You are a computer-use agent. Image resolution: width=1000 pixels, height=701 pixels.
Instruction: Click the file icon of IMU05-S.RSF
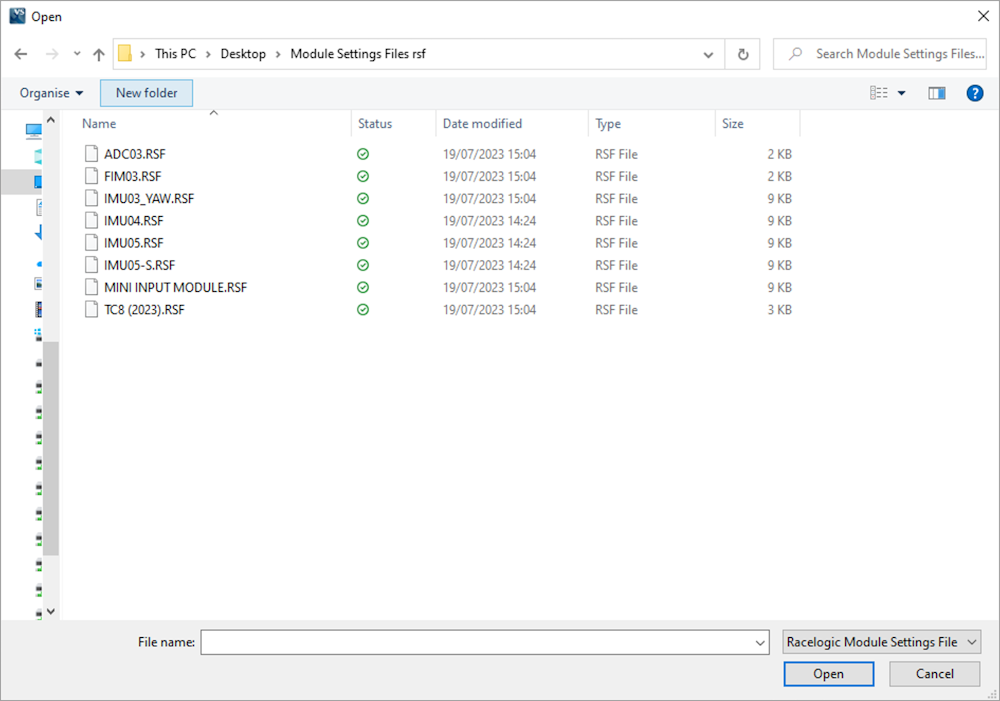(x=92, y=265)
